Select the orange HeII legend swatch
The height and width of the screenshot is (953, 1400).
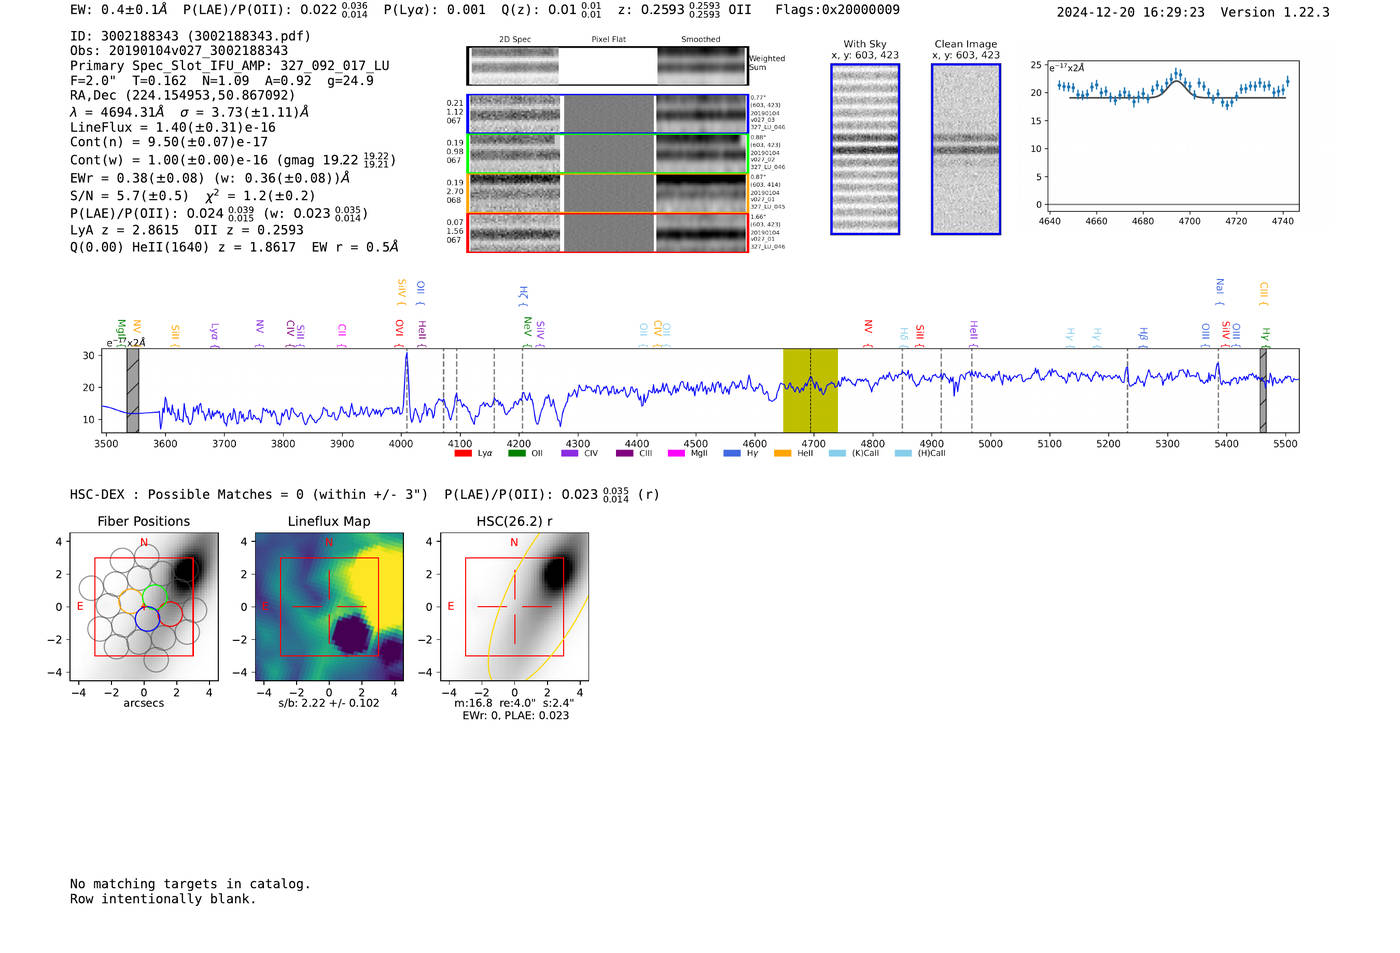click(782, 453)
